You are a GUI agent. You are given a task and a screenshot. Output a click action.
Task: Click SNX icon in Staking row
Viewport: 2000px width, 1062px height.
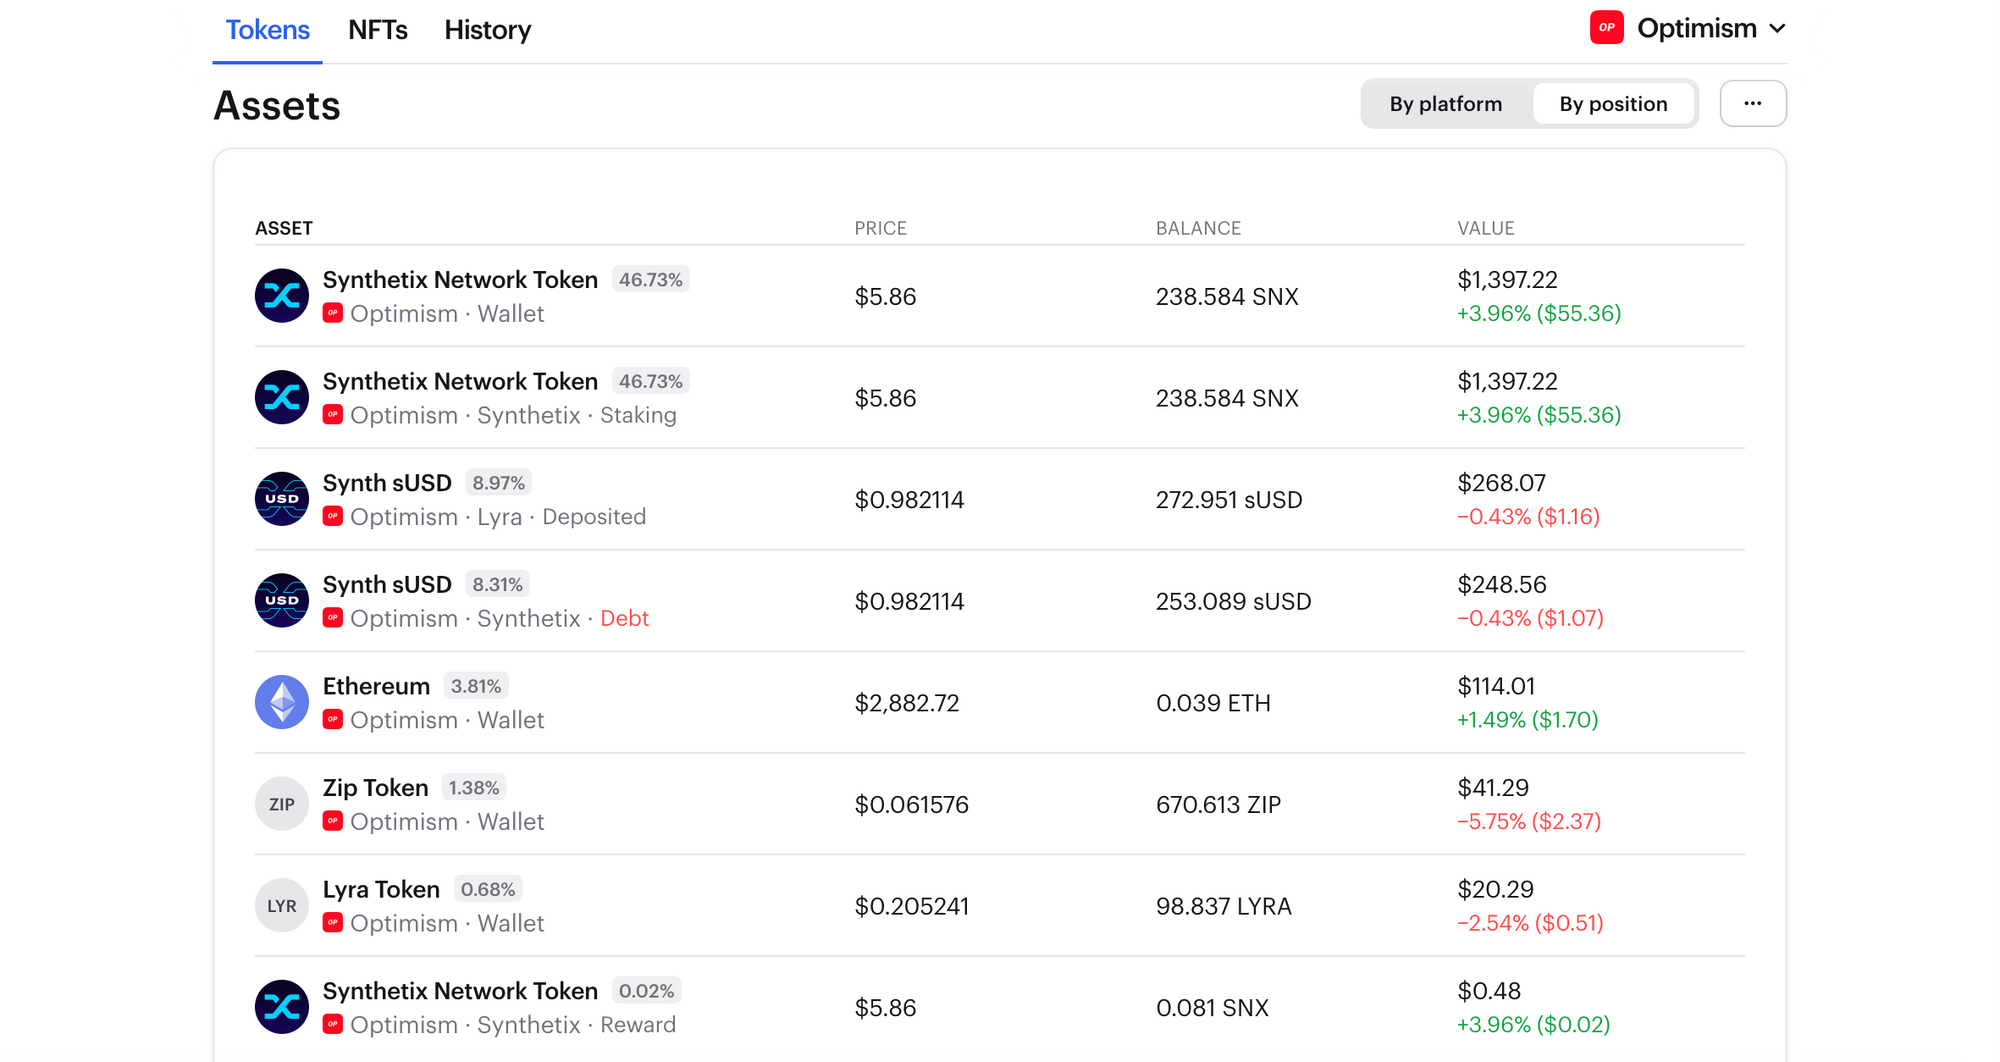tap(282, 398)
